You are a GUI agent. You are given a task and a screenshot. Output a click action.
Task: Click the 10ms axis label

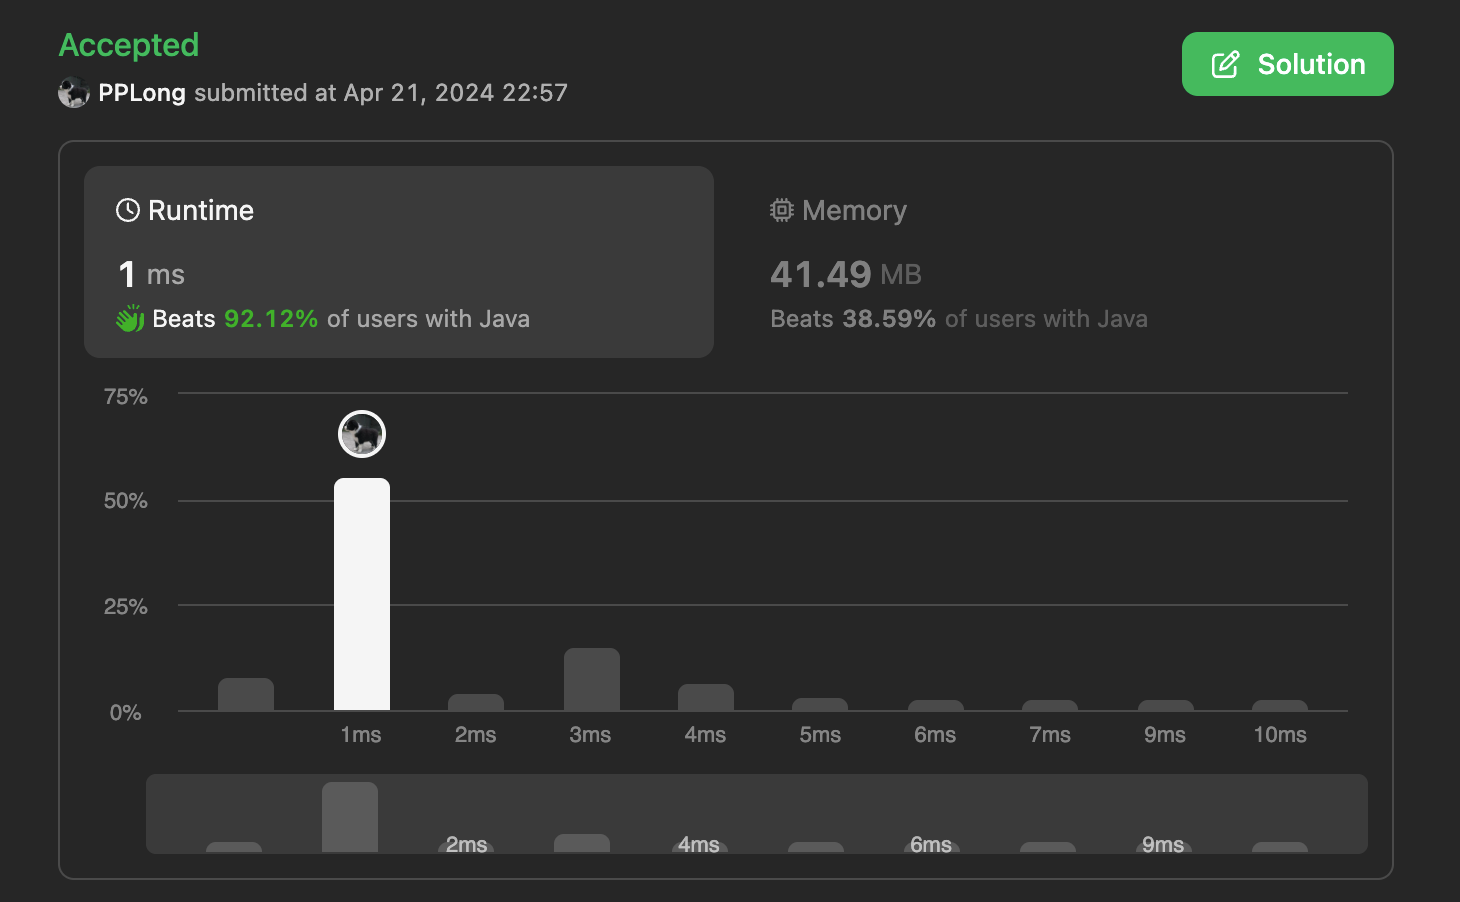1280,735
